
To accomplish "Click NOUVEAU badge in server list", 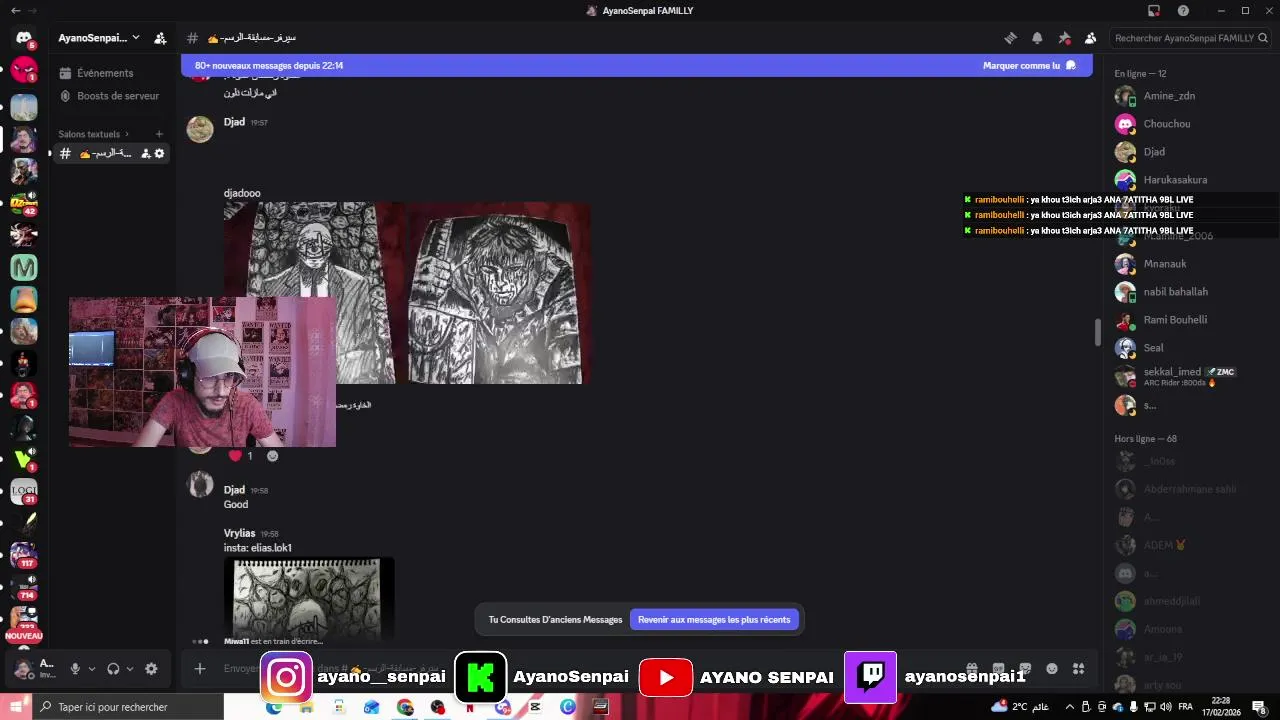I will (24, 636).
